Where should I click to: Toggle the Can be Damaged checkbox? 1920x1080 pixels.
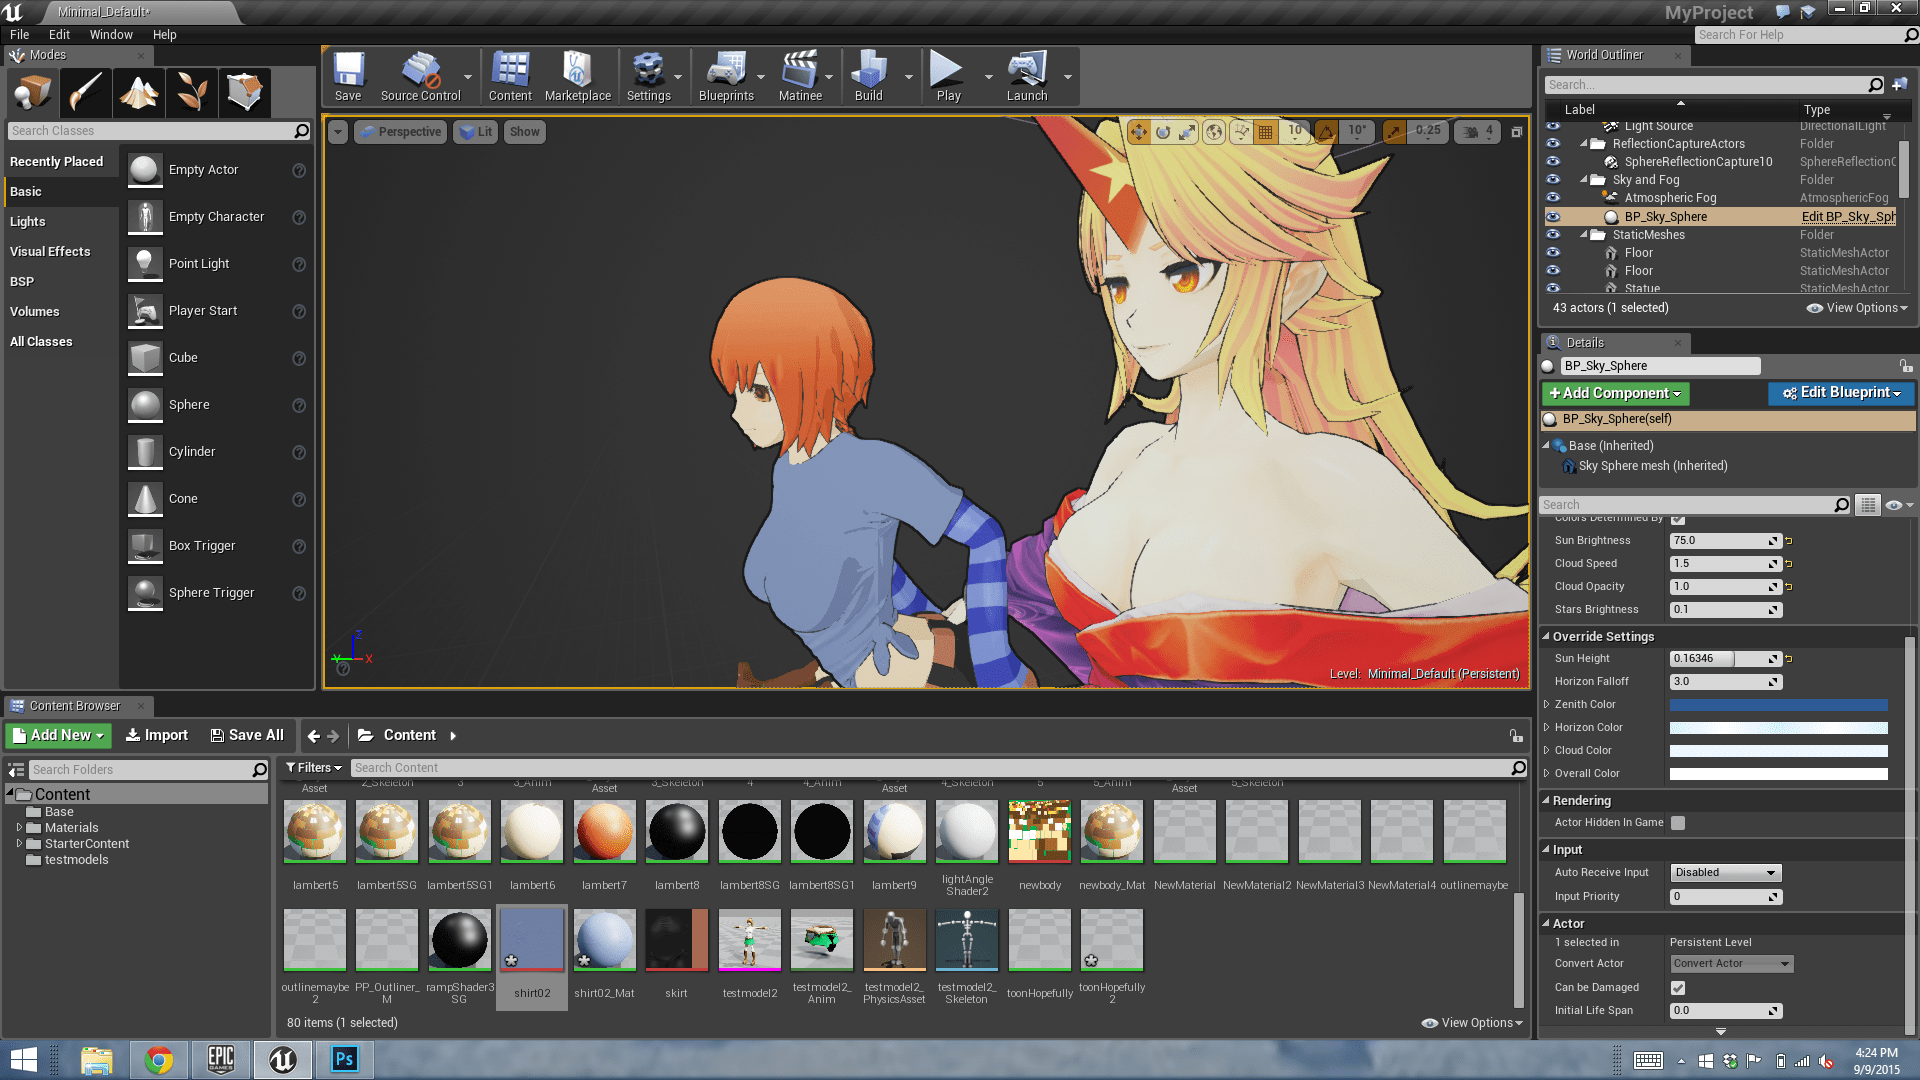pyautogui.click(x=1678, y=988)
